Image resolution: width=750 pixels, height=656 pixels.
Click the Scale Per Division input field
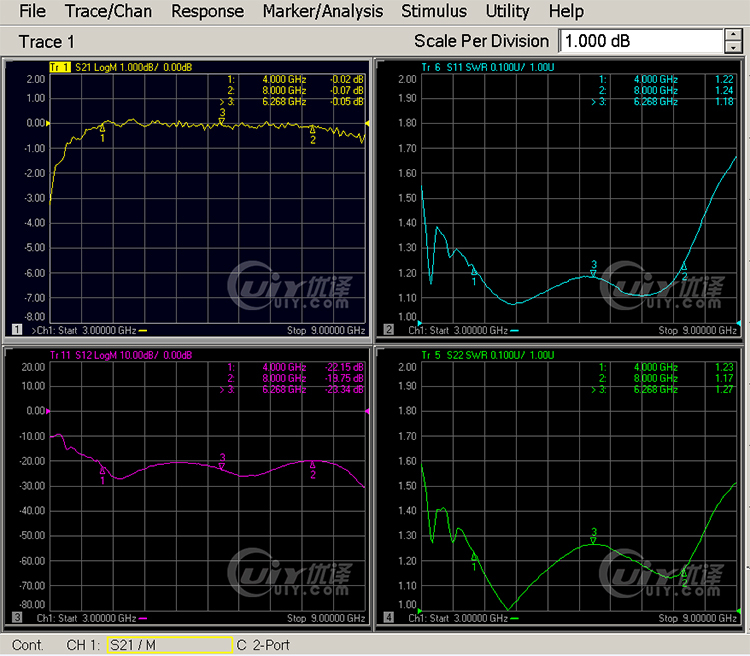tap(641, 41)
